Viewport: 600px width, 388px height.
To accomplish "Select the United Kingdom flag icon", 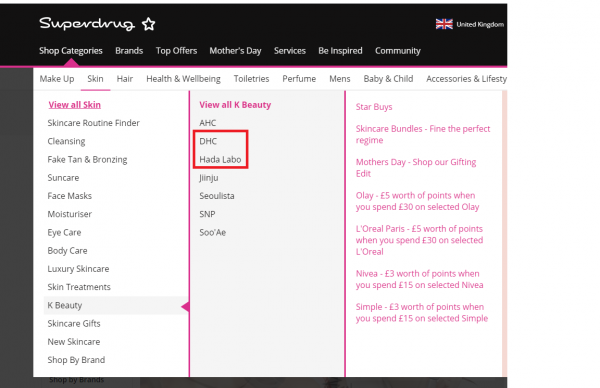I will pyautogui.click(x=444, y=24).
